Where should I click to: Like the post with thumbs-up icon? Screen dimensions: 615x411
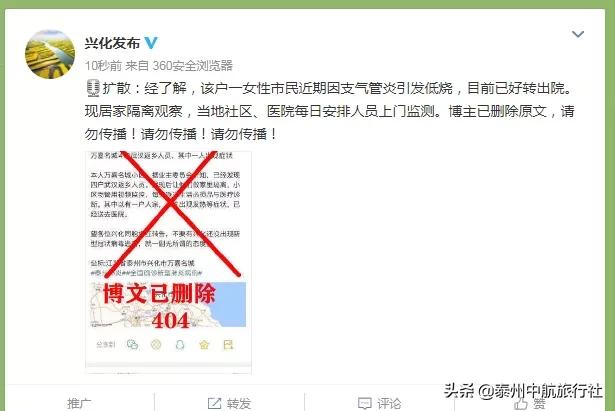pyautogui.click(x=521, y=404)
